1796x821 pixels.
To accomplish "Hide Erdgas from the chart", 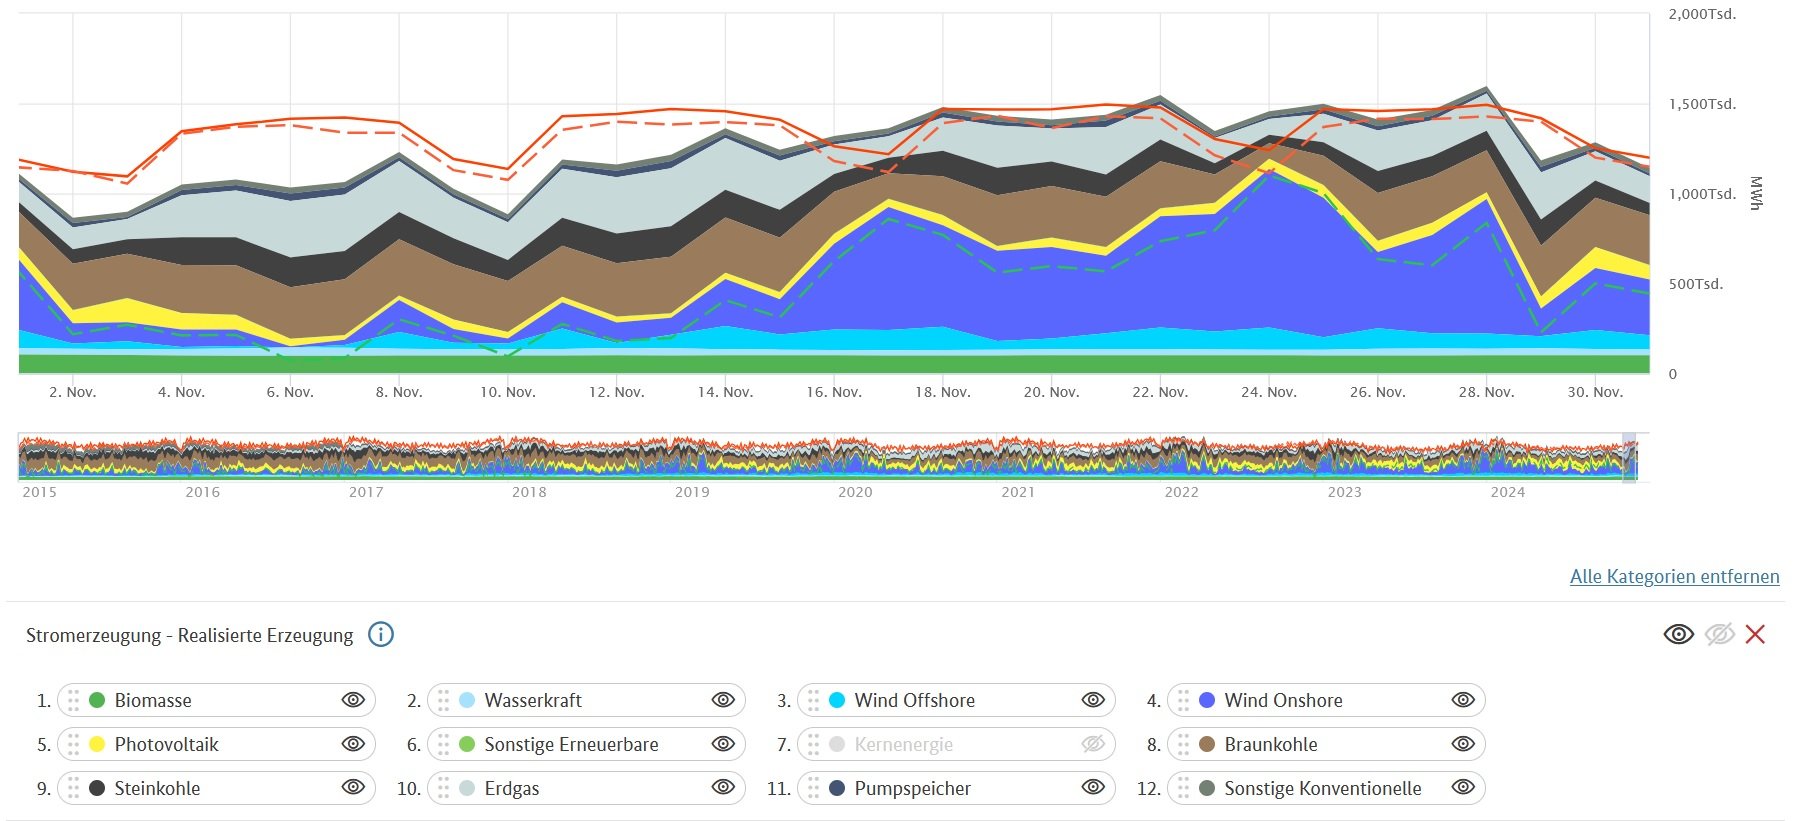I will coord(723,788).
